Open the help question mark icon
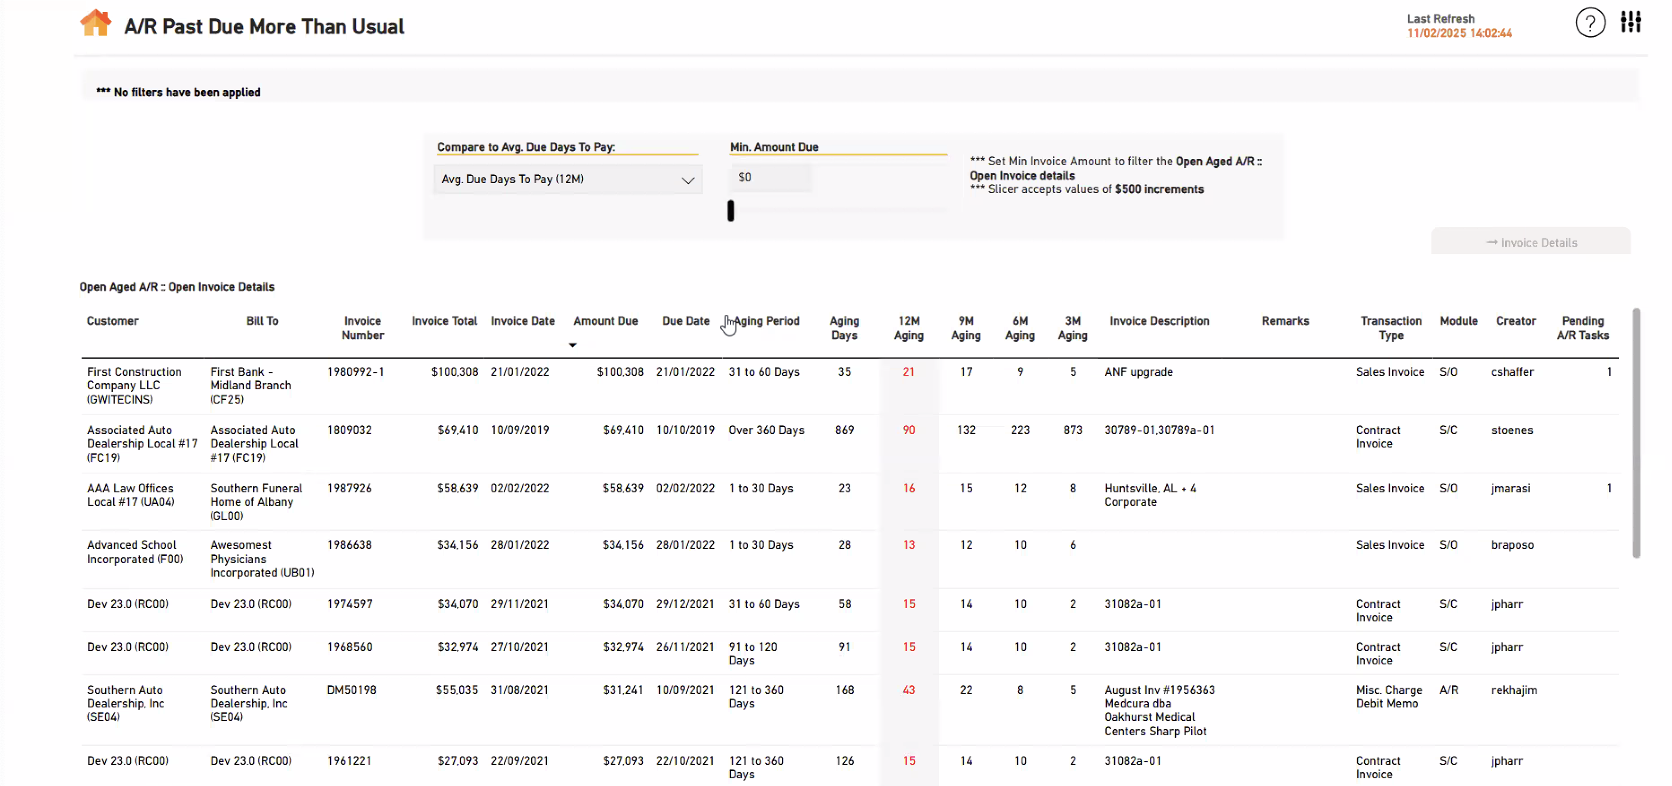Viewport: 1672px width, 786px height. click(1590, 22)
